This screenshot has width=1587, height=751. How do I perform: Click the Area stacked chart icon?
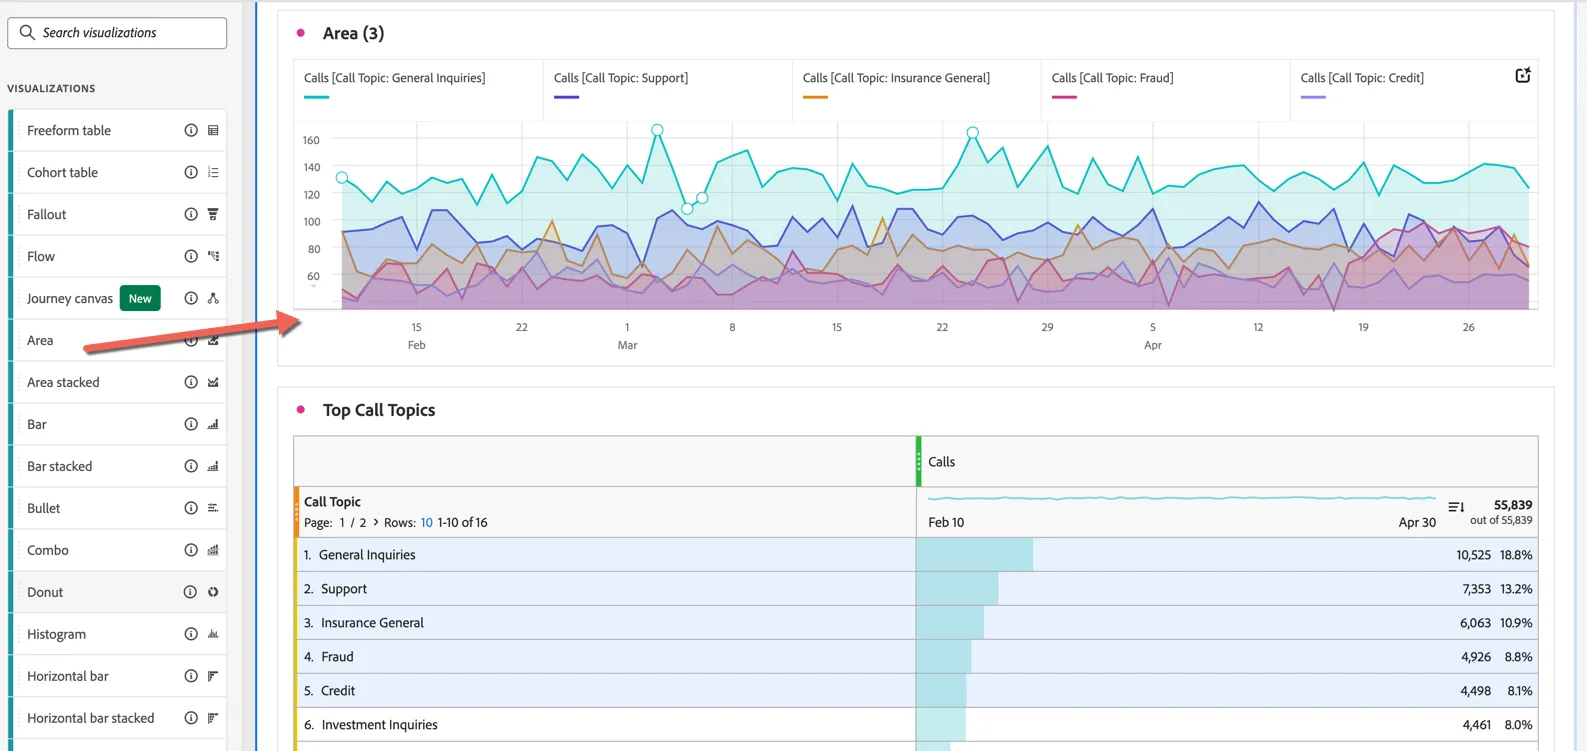tap(213, 382)
